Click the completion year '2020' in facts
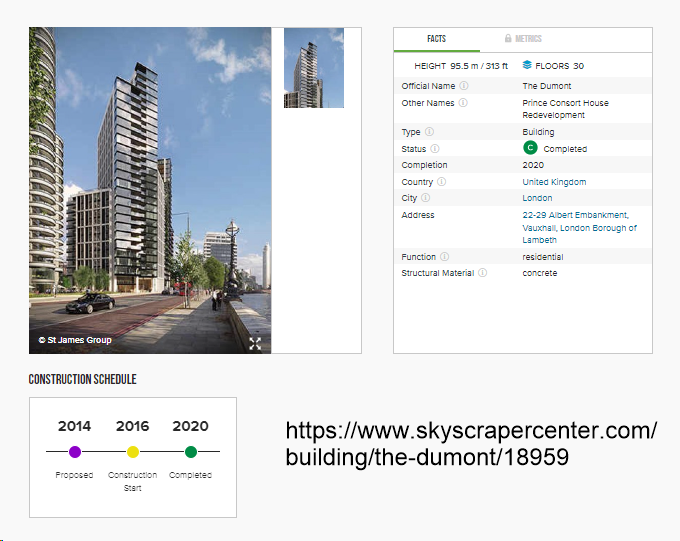Screen dimensions: 680x541 click(533, 165)
